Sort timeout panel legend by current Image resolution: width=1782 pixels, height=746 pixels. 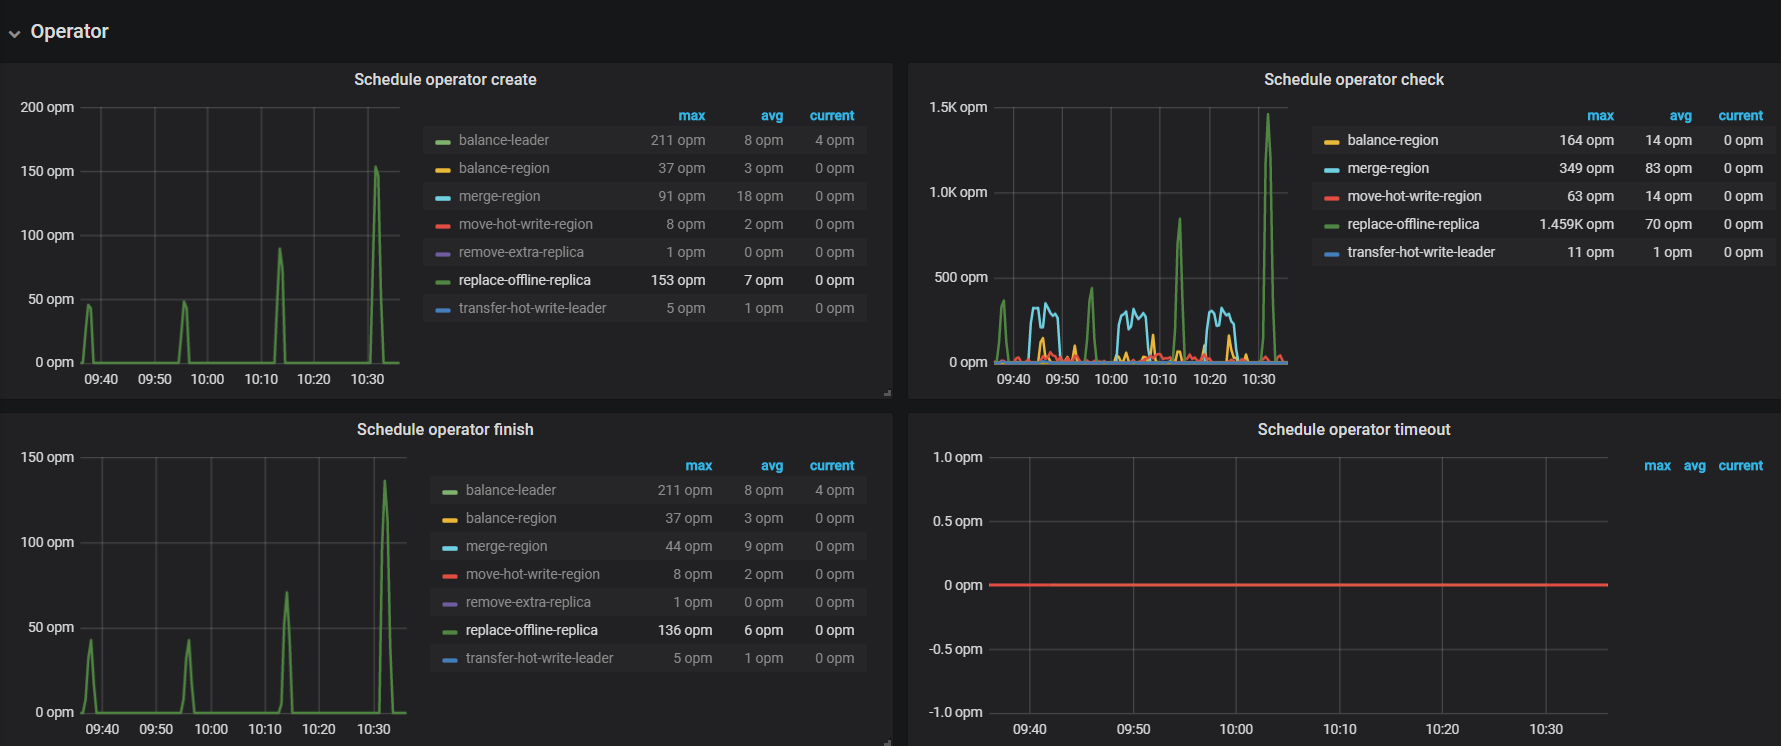1740,466
